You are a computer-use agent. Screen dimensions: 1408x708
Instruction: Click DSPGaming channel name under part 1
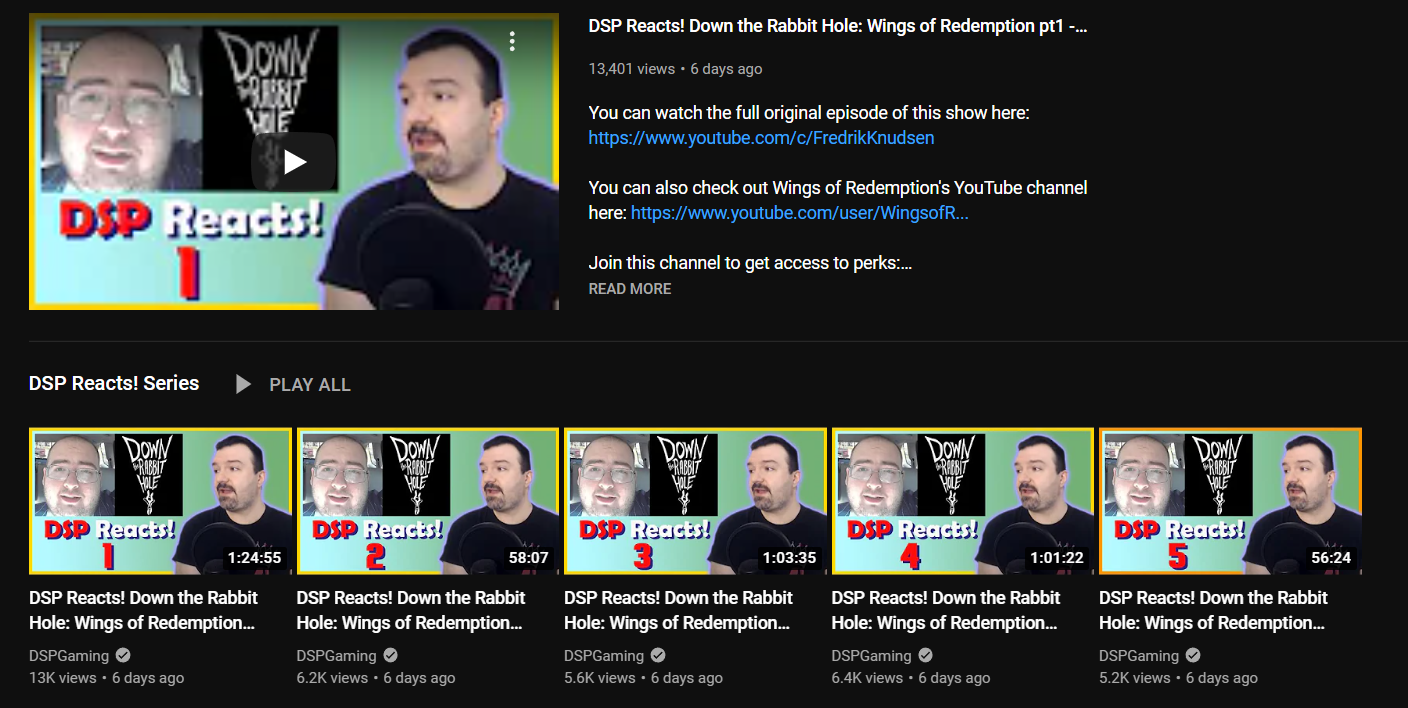pos(69,656)
